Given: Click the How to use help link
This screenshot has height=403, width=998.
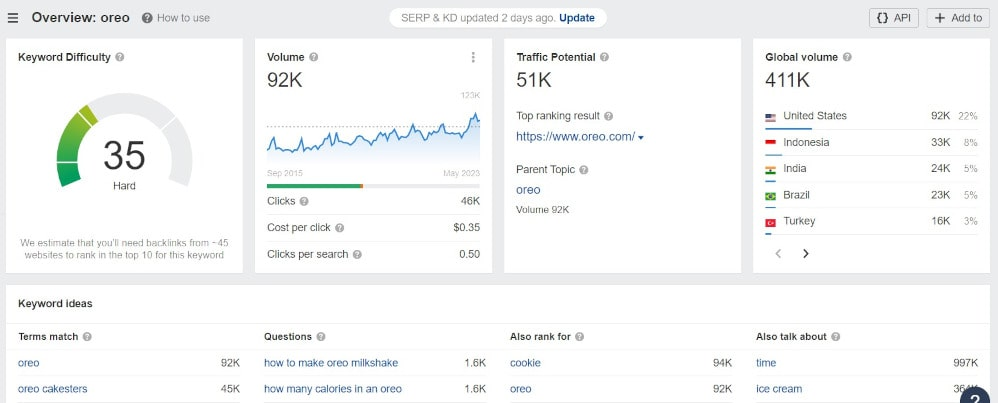Looking at the screenshot, I should pyautogui.click(x=176, y=18).
